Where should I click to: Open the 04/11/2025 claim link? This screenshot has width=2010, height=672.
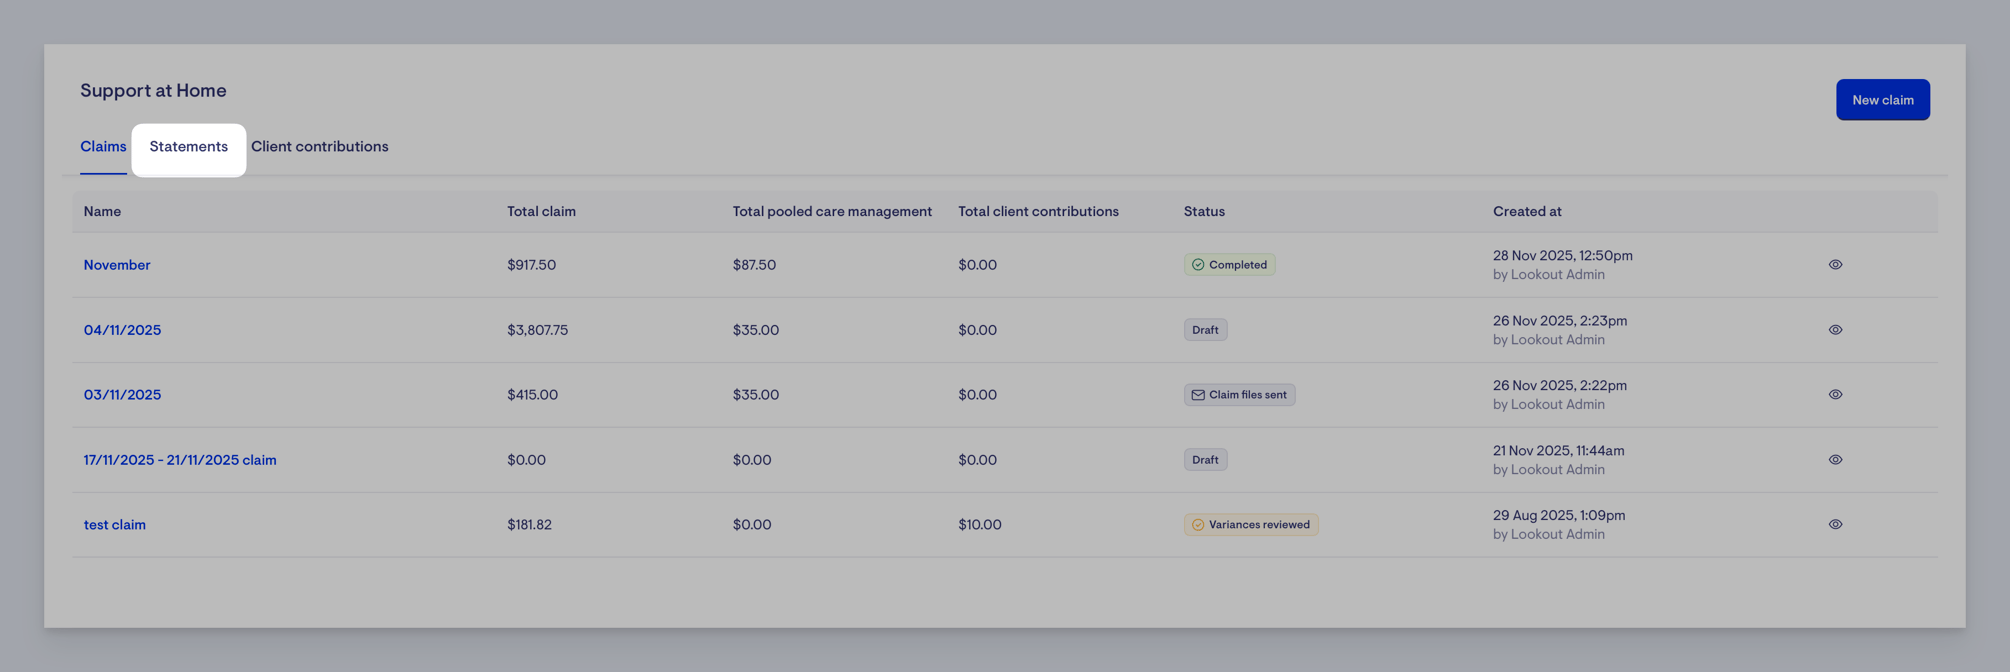coord(122,330)
